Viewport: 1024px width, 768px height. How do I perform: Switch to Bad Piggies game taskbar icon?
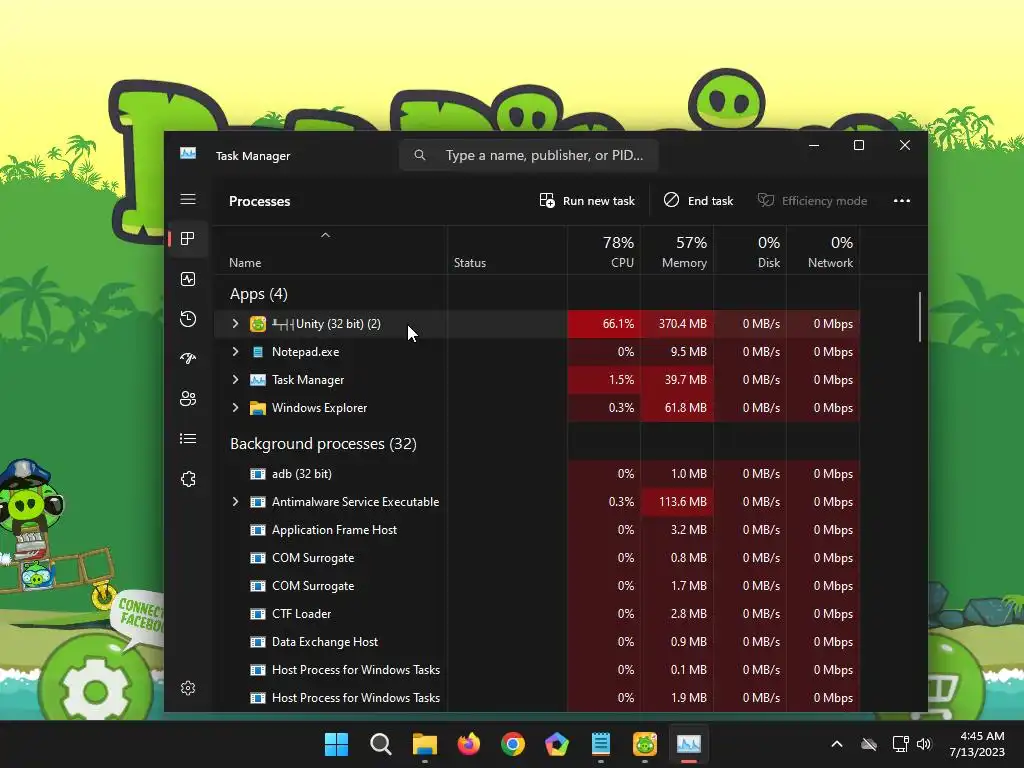click(x=645, y=744)
